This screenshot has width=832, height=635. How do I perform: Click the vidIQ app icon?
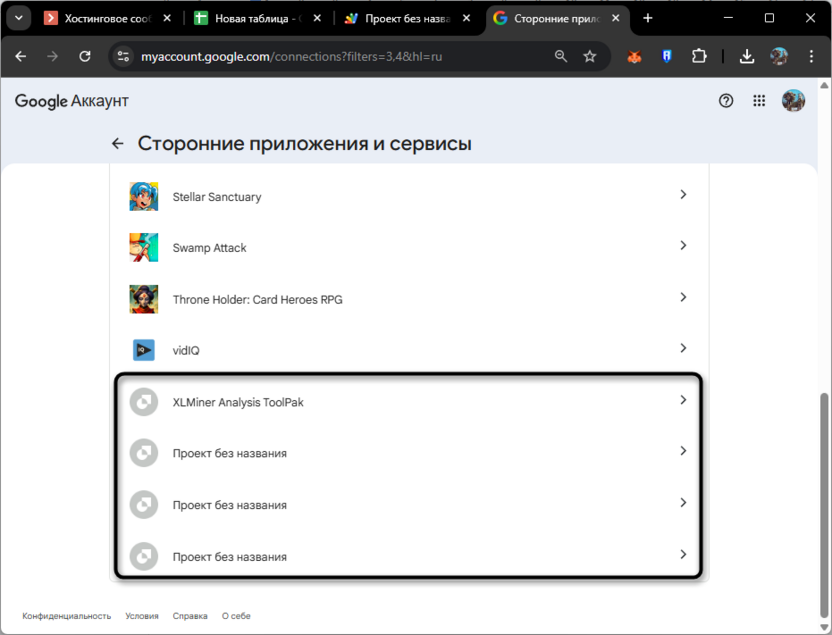143,350
